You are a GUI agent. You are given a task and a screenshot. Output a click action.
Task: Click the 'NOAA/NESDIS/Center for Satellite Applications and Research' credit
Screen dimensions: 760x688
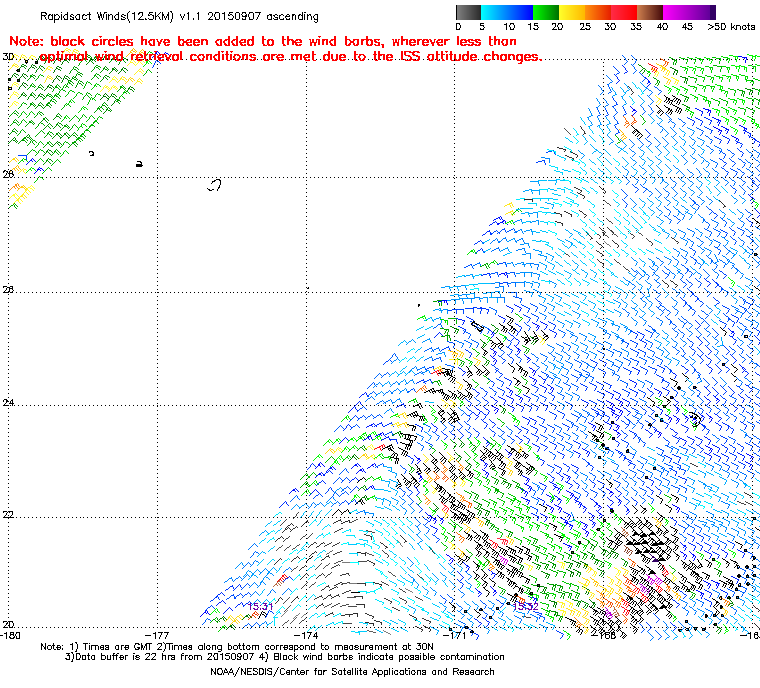coord(352,672)
